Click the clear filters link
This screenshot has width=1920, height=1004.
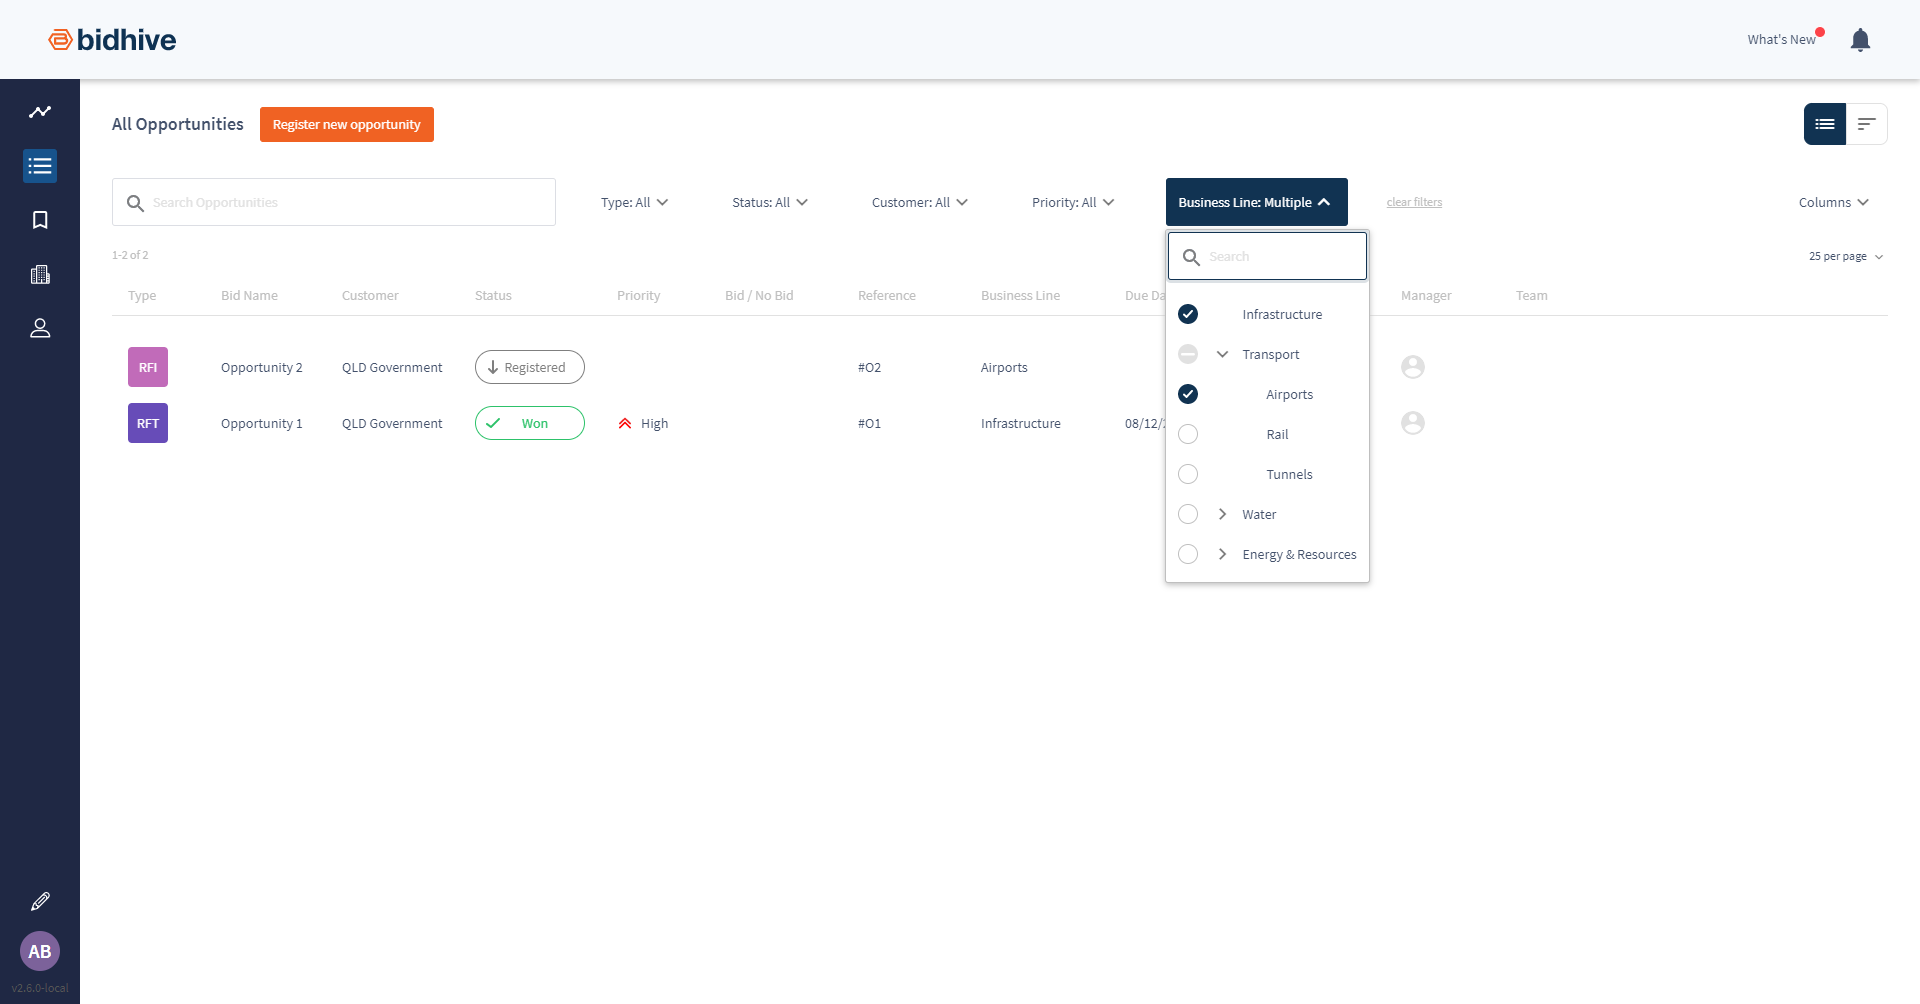coord(1414,202)
